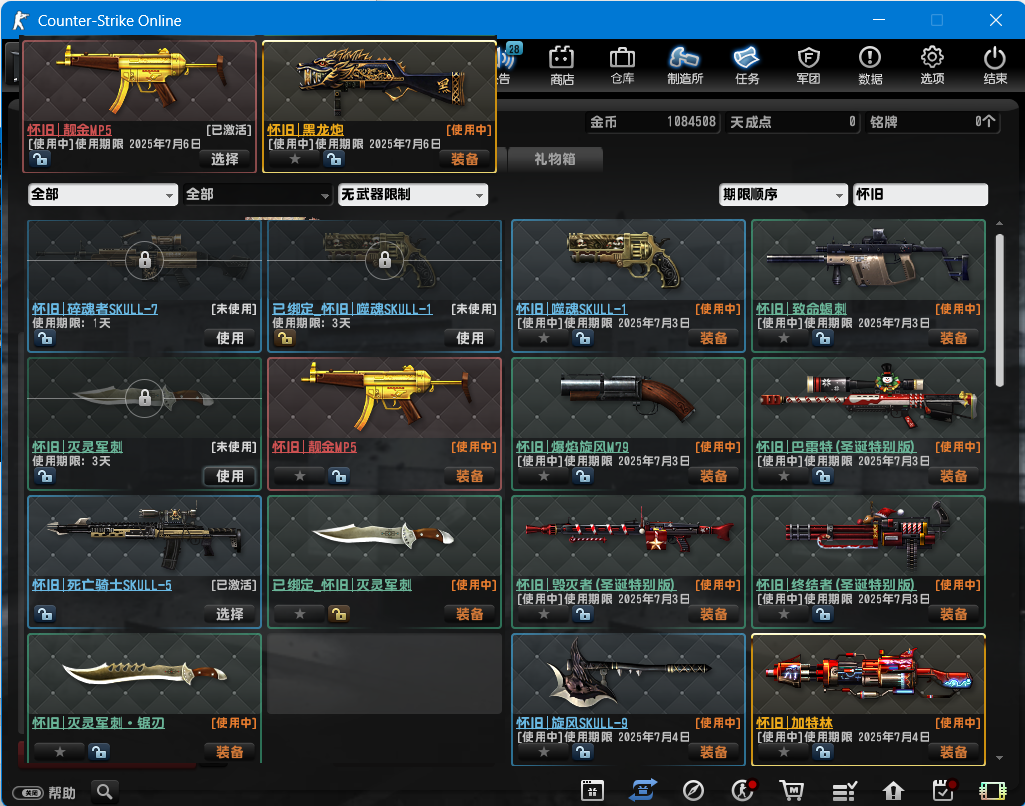This screenshot has height=806, width=1025.
Task: Click yellow lock on 已绑定 噬魂SKULL-1 card
Action: [284, 338]
